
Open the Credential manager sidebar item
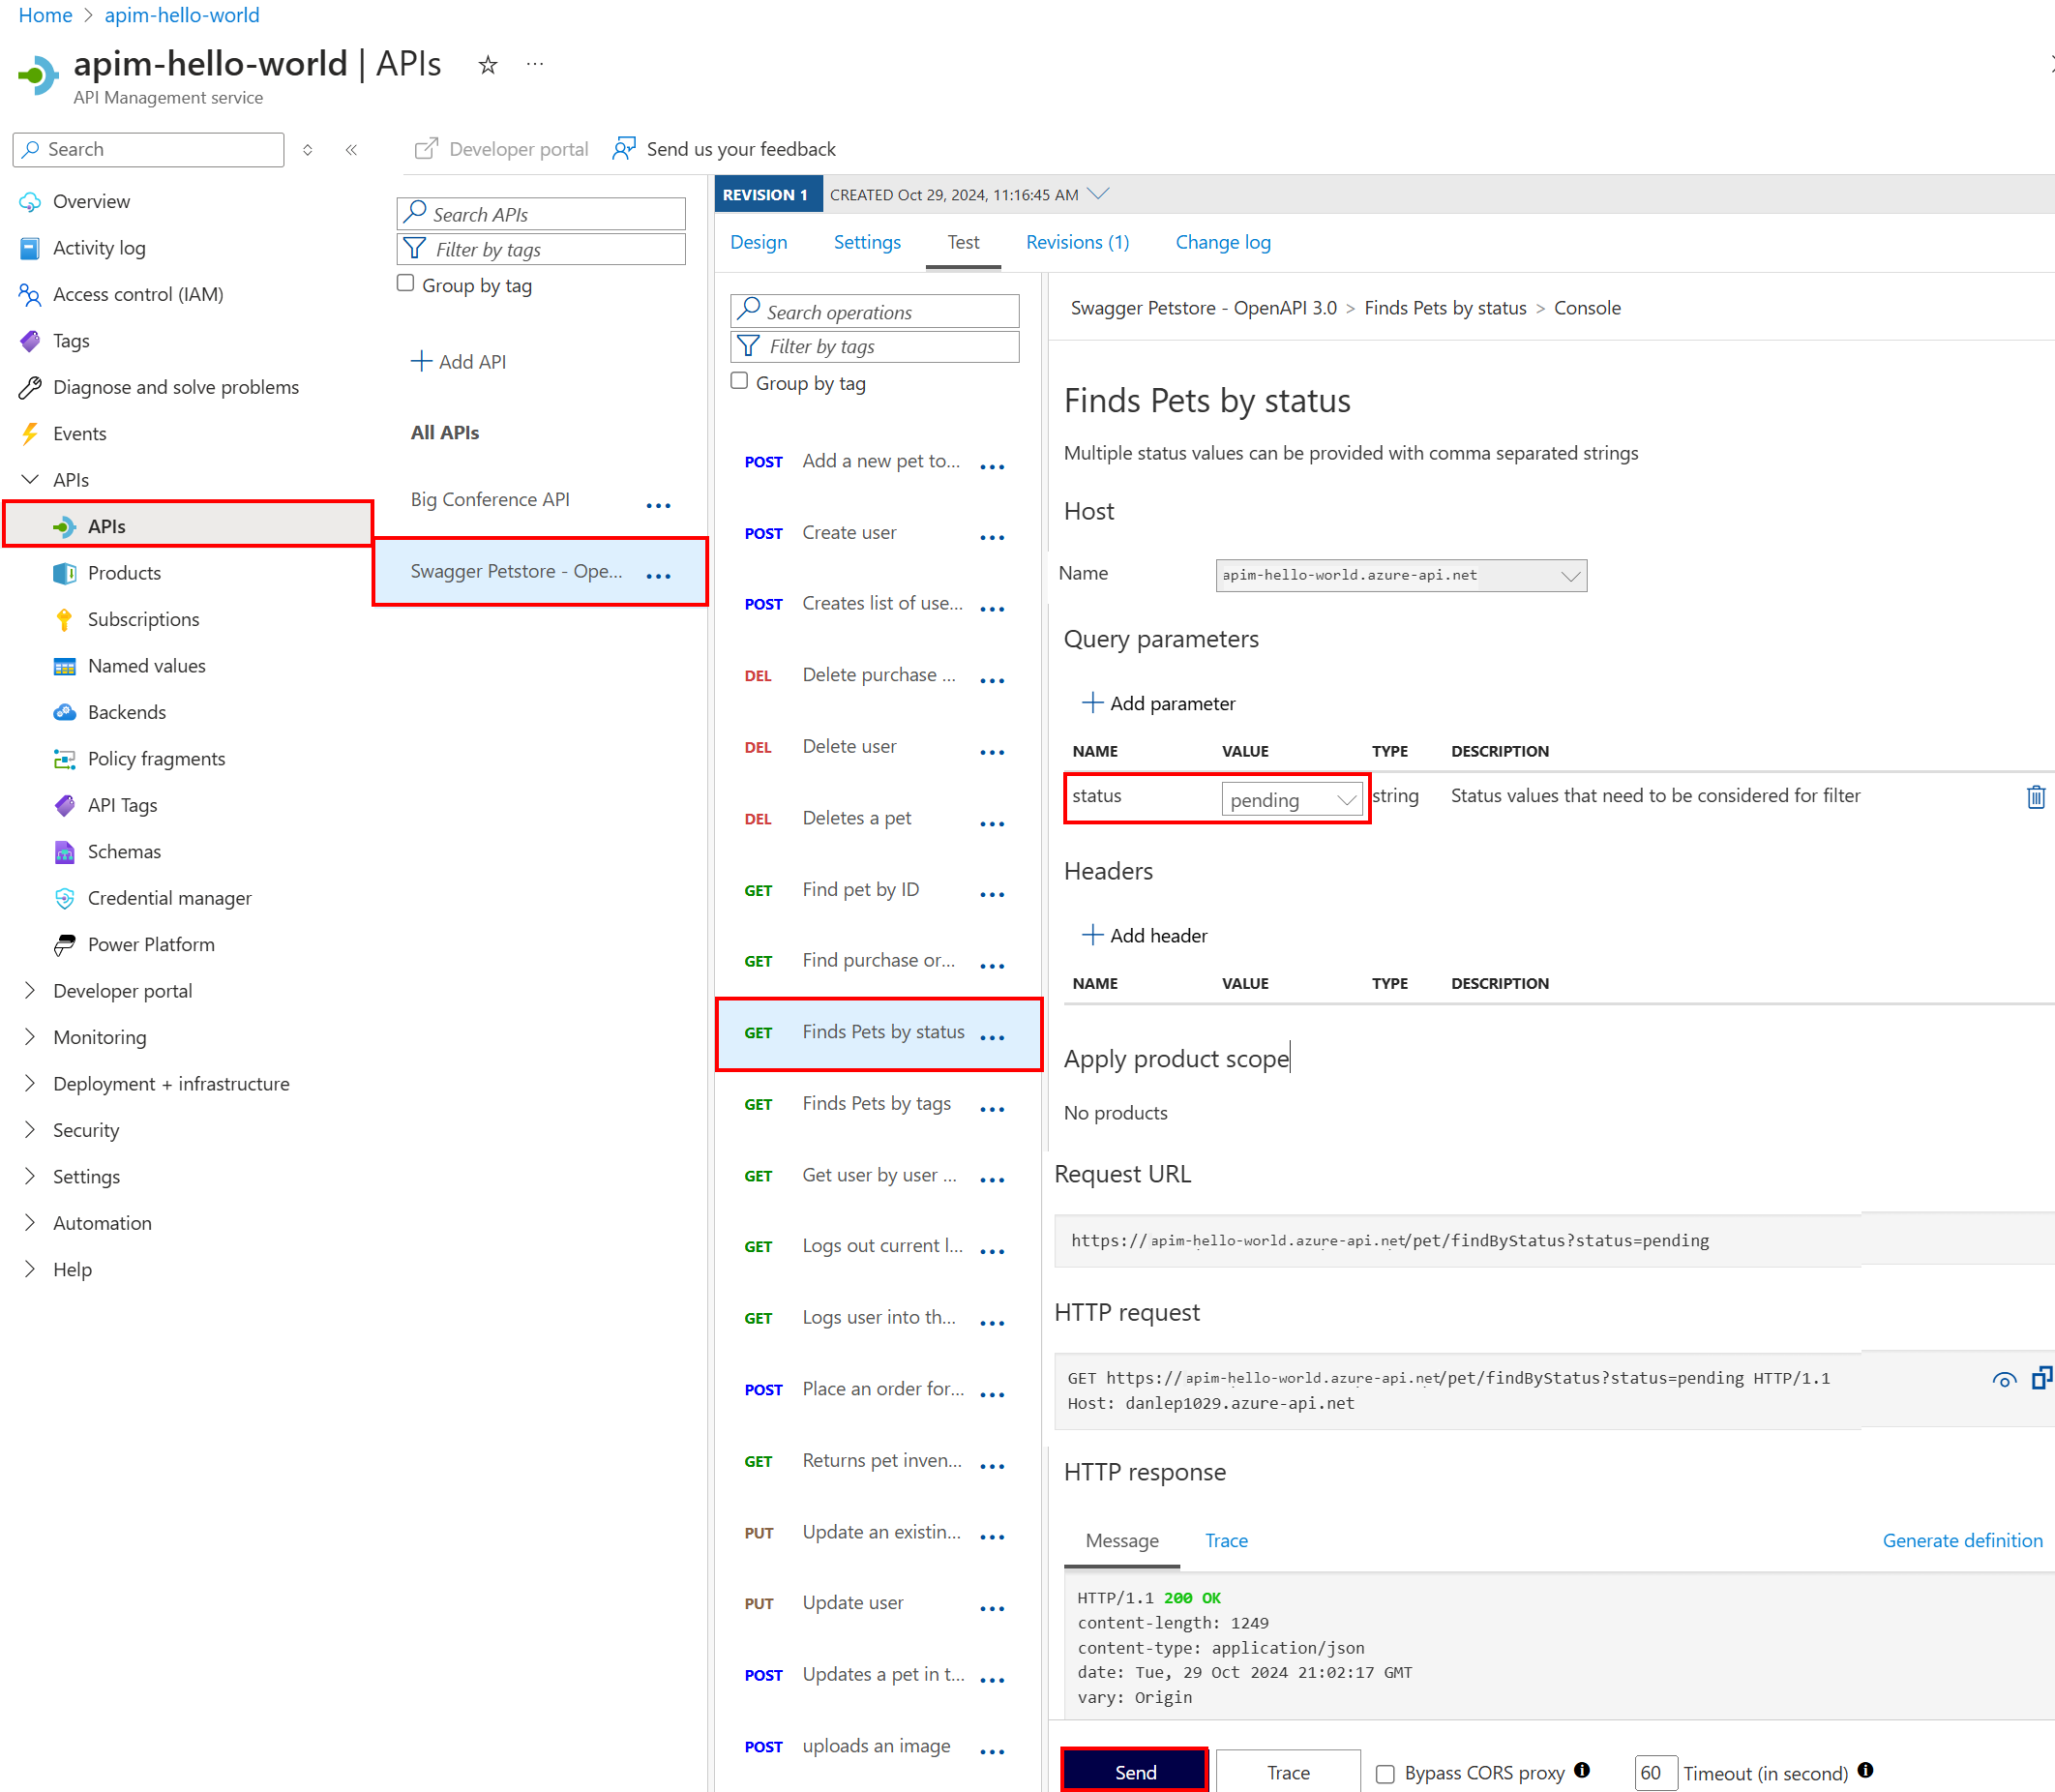pos(169,898)
